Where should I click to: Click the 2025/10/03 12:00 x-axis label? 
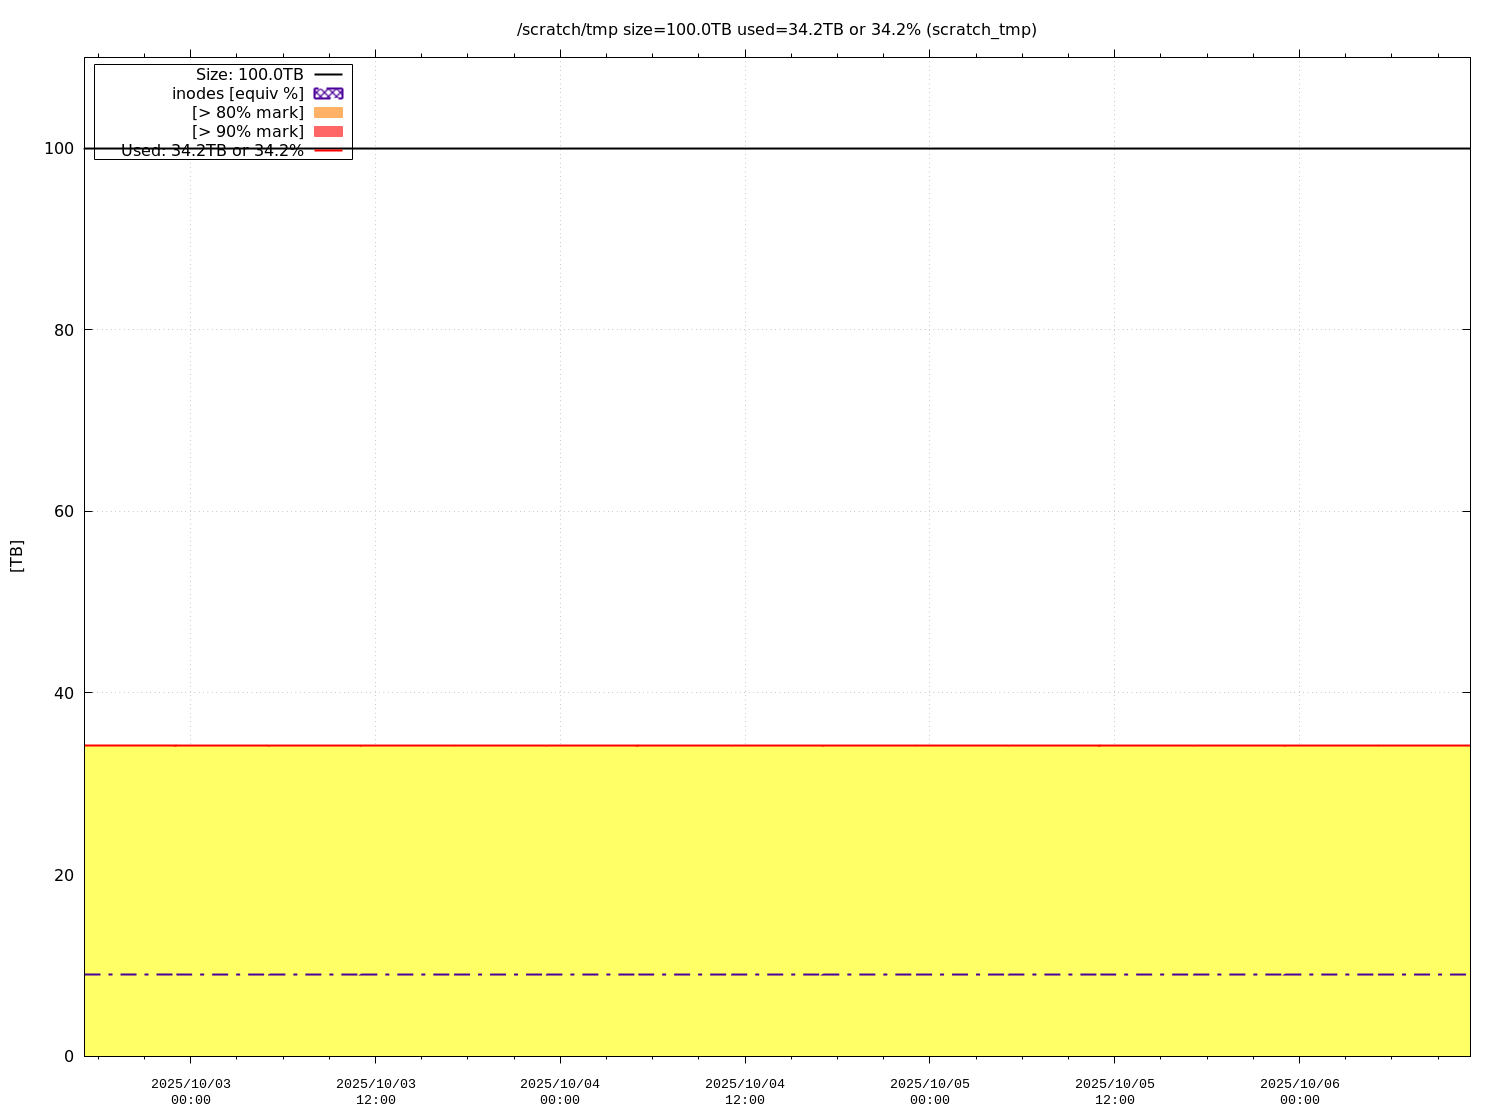[375, 1091]
